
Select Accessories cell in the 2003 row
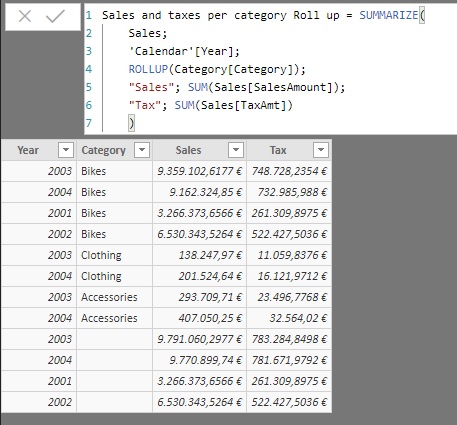click(114, 297)
